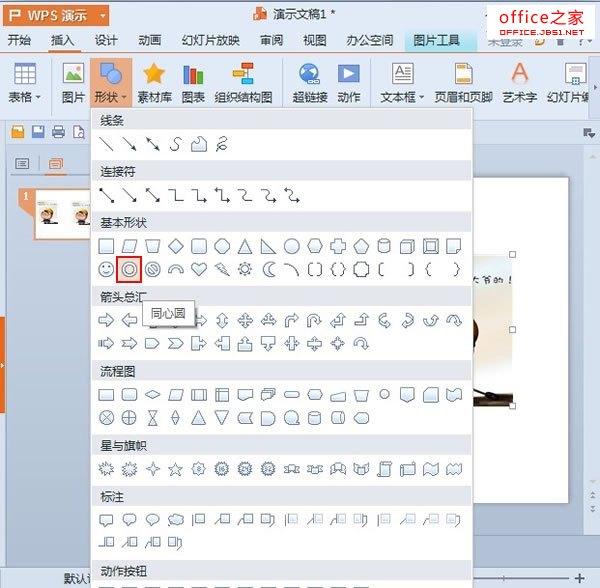This screenshot has width=600, height=588.
Task: Click the 动作 action button
Action: click(349, 83)
